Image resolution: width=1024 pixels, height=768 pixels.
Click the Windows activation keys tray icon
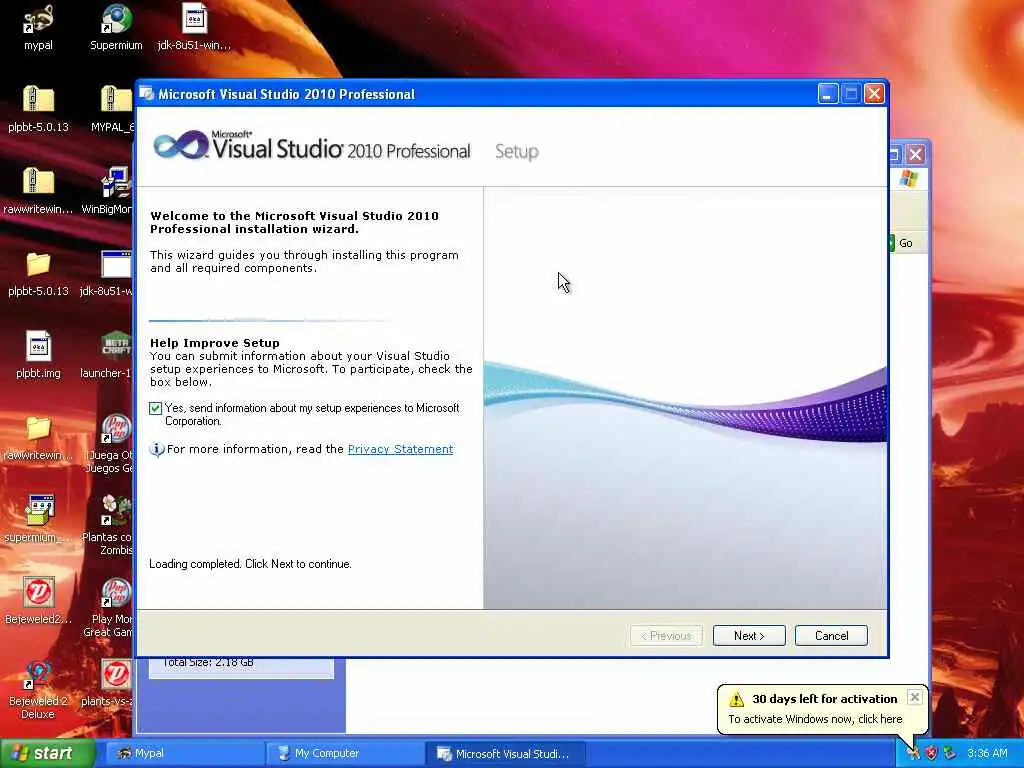913,753
